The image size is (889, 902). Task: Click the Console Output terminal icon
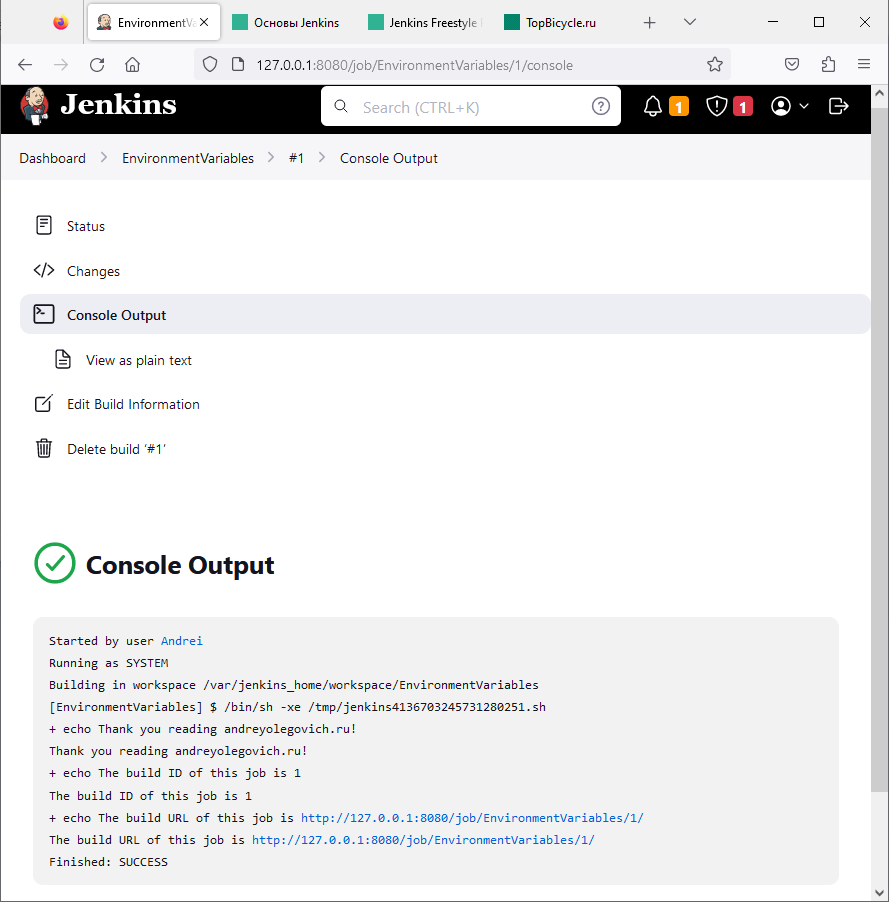point(44,314)
